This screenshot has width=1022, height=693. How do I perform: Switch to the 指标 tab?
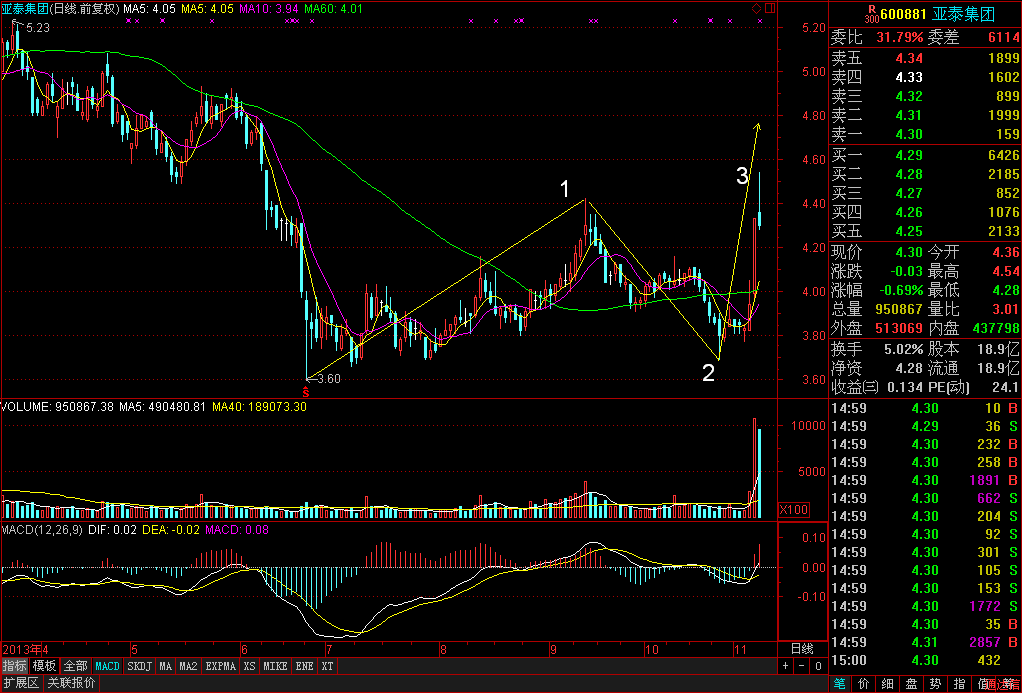(15, 666)
